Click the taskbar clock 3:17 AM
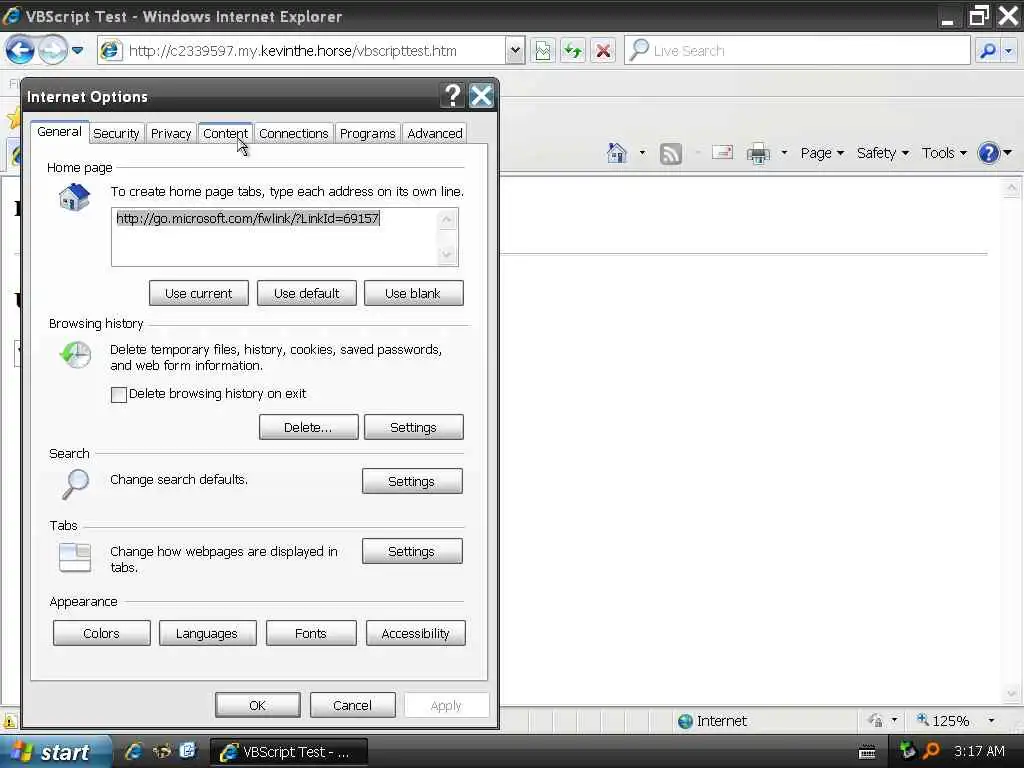 tap(979, 752)
